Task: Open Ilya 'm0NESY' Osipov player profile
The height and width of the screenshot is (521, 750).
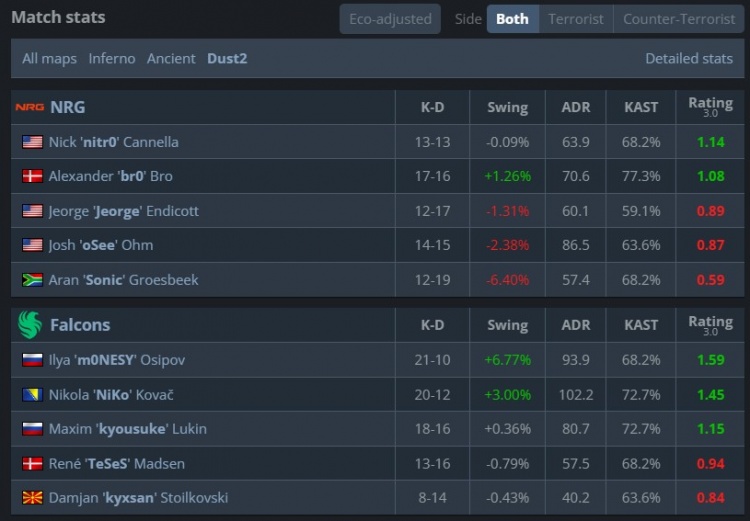Action: point(117,359)
